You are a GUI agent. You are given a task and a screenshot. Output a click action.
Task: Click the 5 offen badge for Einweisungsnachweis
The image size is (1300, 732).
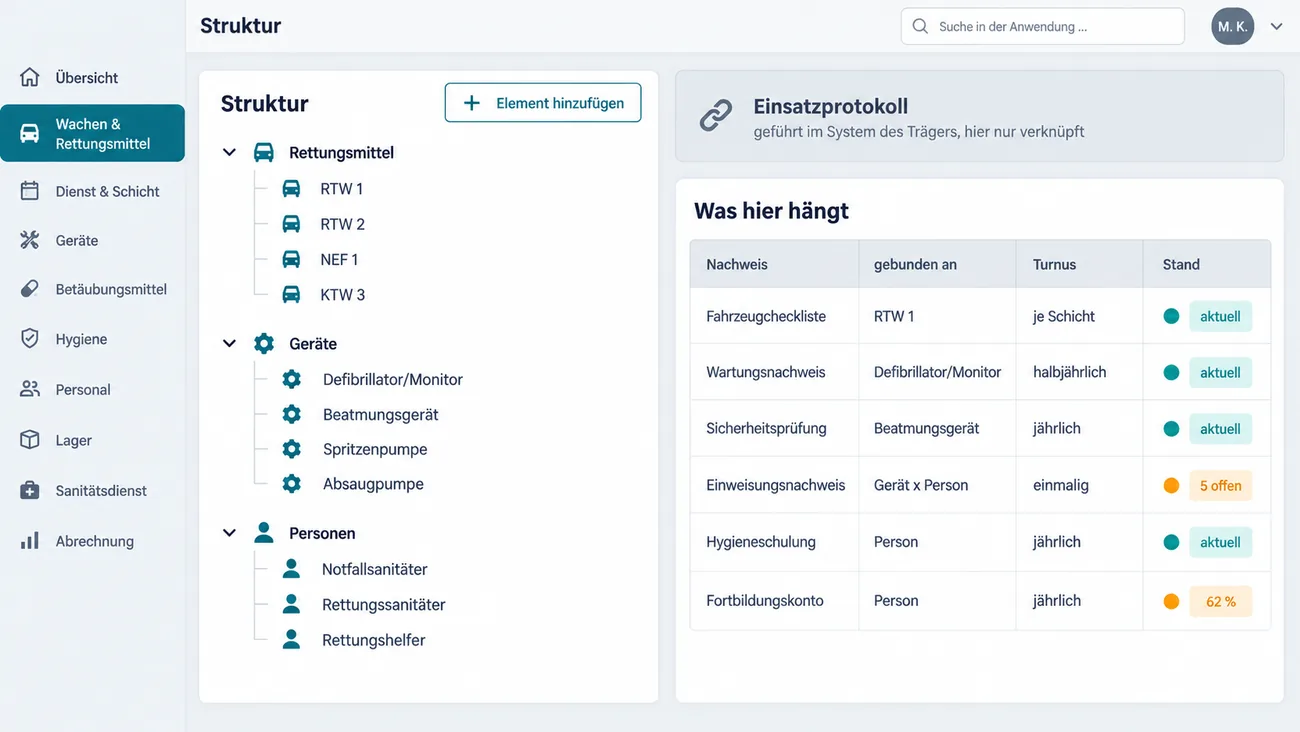(1220, 486)
